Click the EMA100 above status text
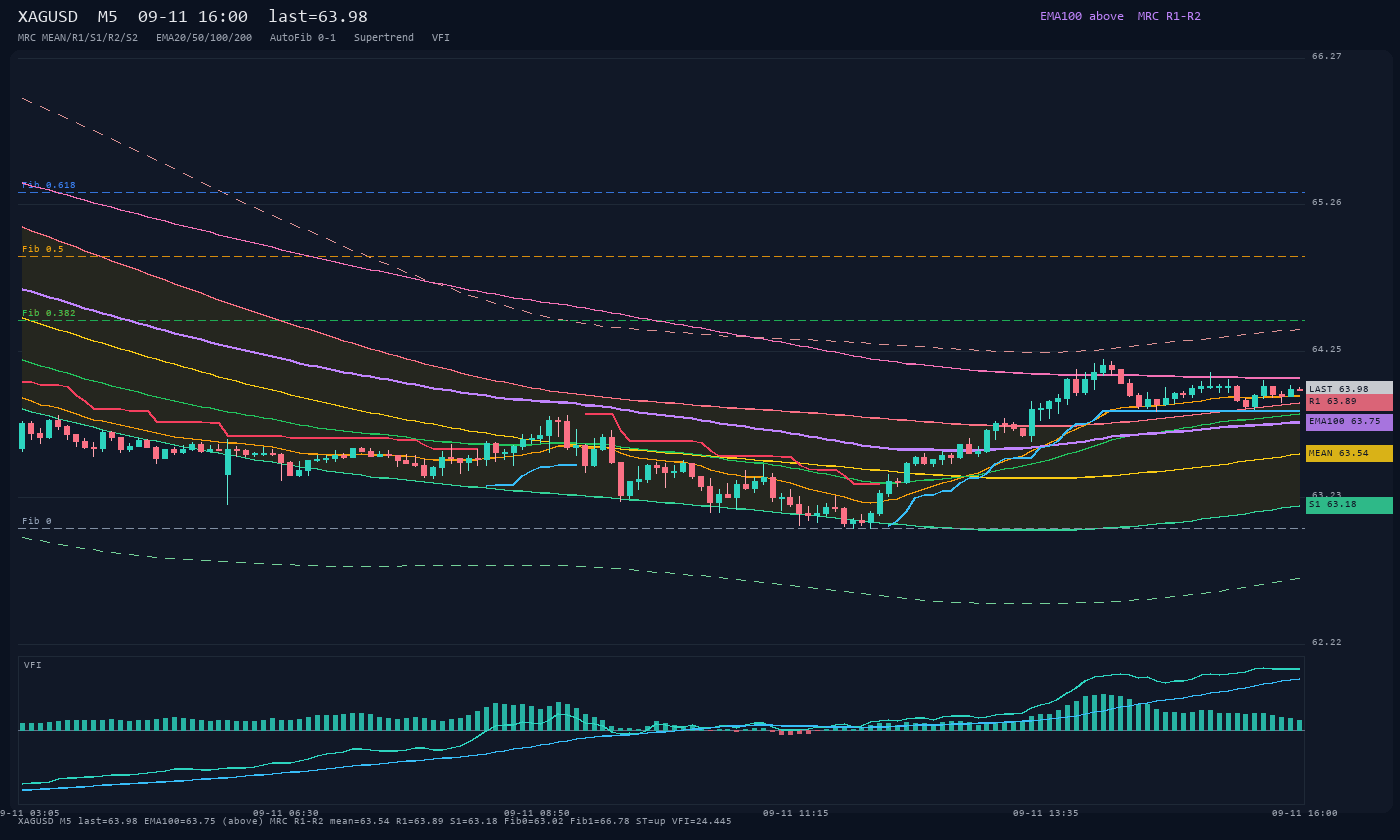The height and width of the screenshot is (840, 1400). coord(1082,16)
